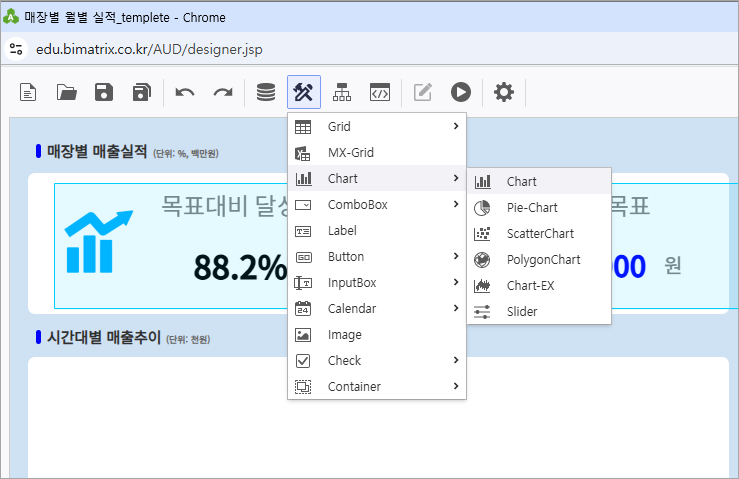Select the Label menu entry
The width and height of the screenshot is (739, 479).
[342, 231]
